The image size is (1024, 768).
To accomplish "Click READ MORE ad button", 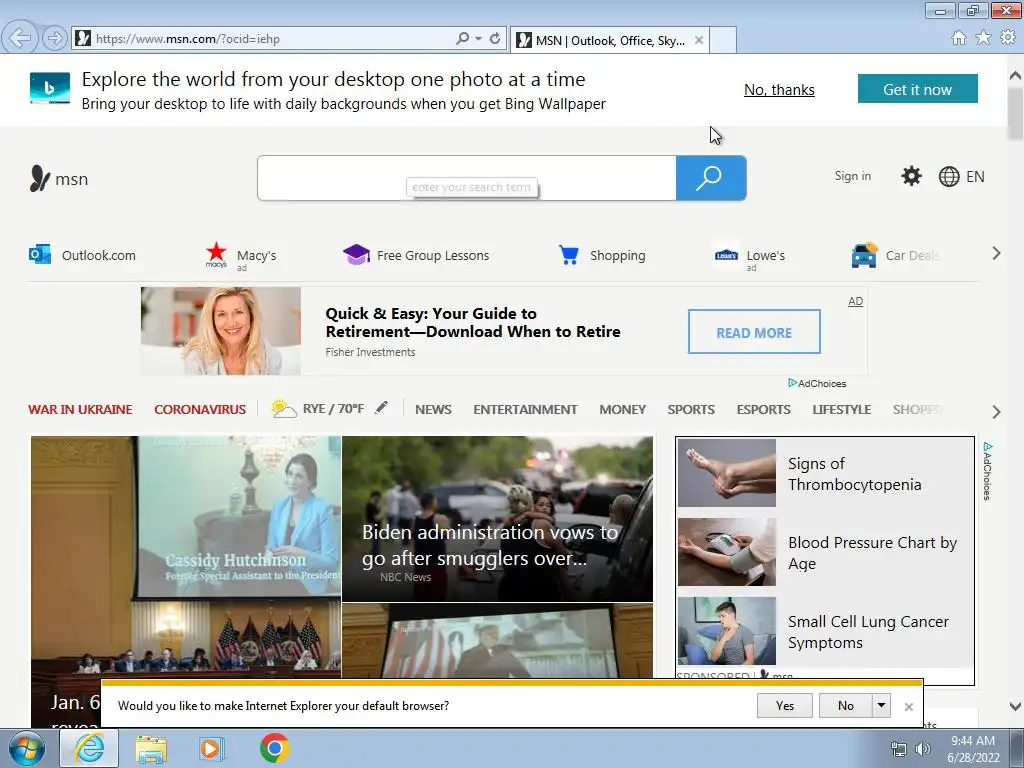I will (754, 332).
